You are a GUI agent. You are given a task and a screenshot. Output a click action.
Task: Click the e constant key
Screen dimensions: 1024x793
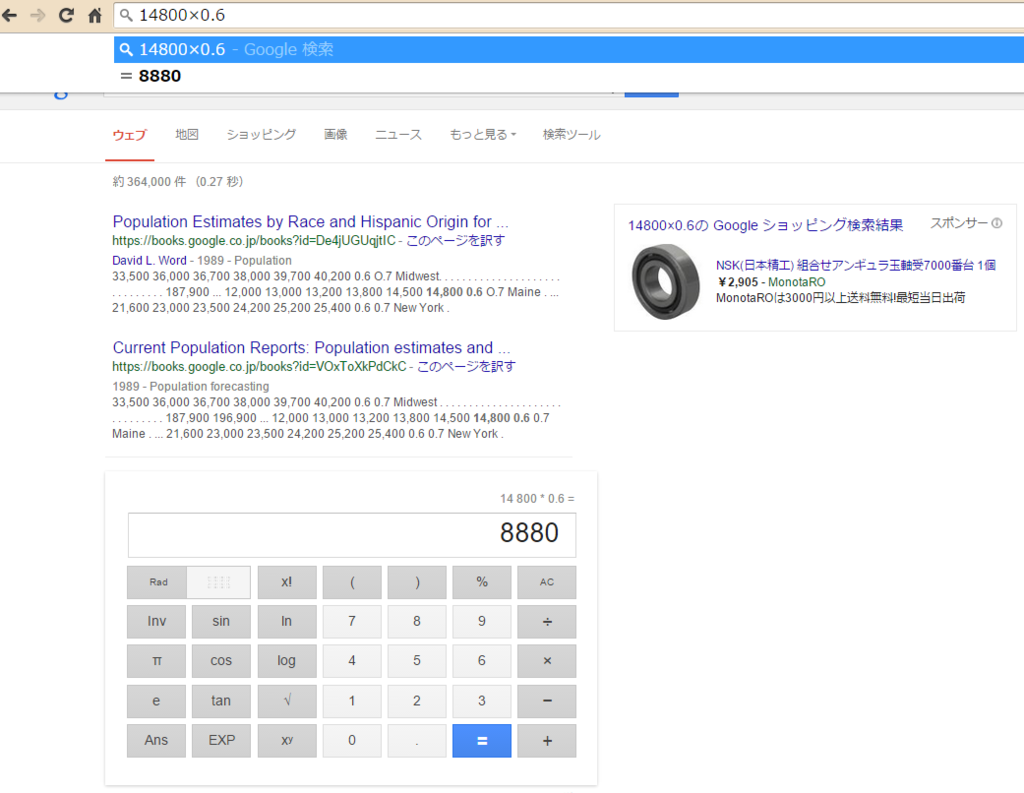[157, 701]
